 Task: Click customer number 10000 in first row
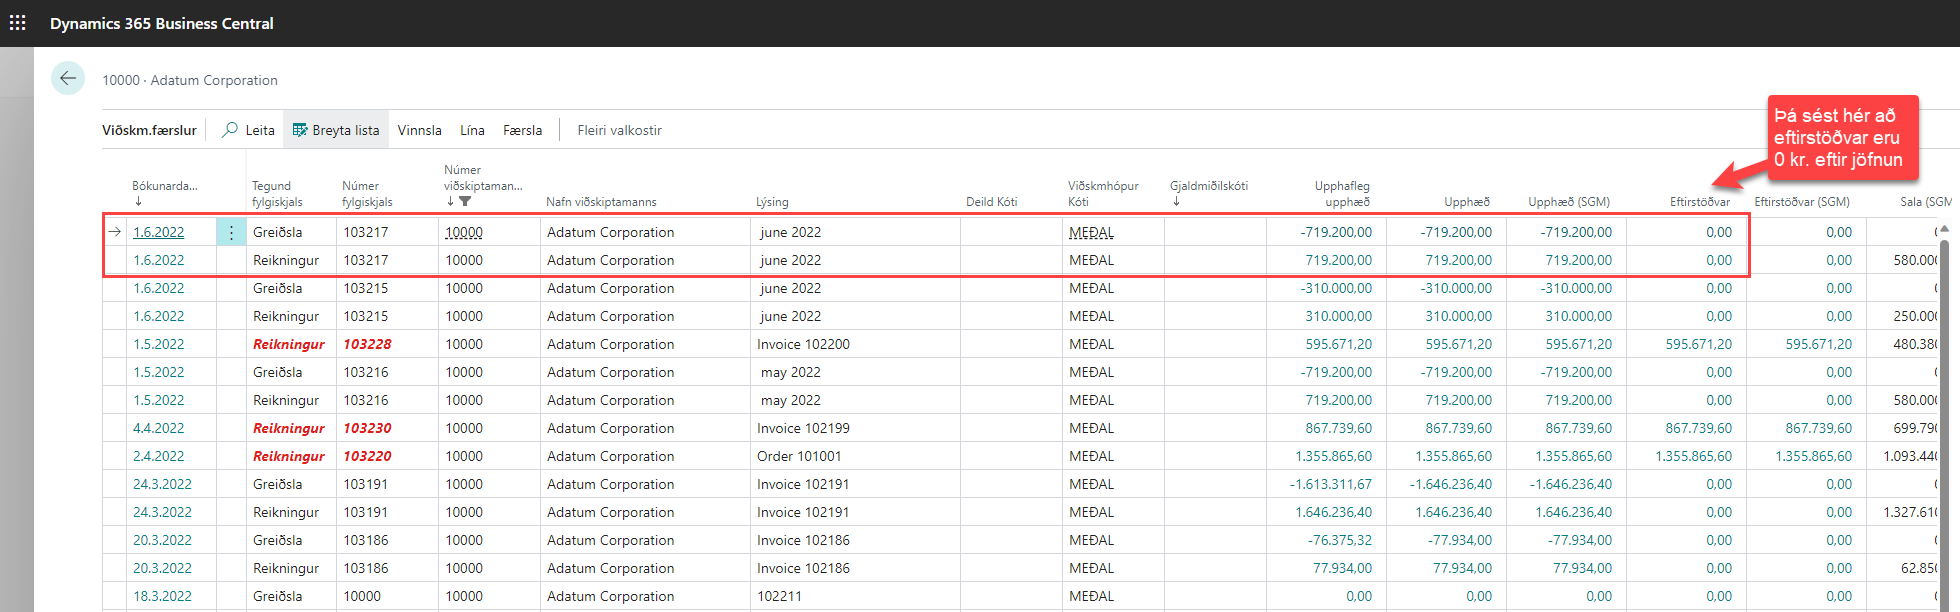tap(464, 232)
